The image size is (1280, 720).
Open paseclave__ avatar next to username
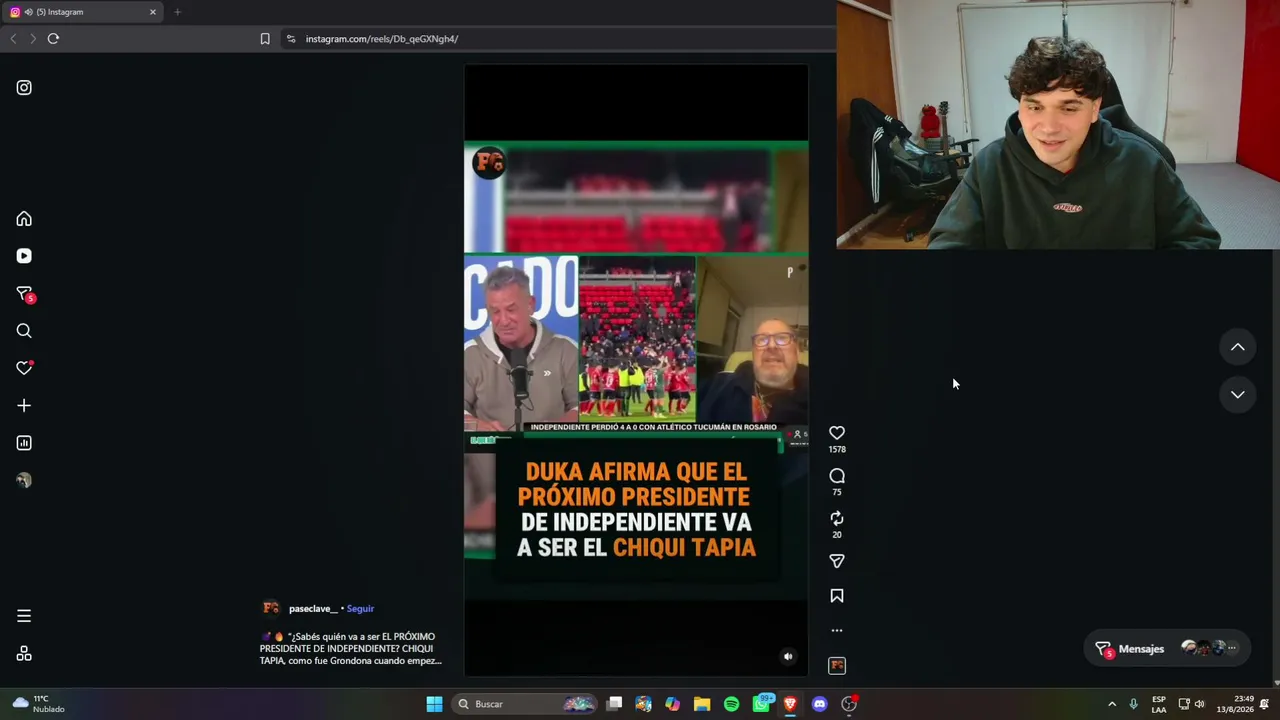pos(271,609)
